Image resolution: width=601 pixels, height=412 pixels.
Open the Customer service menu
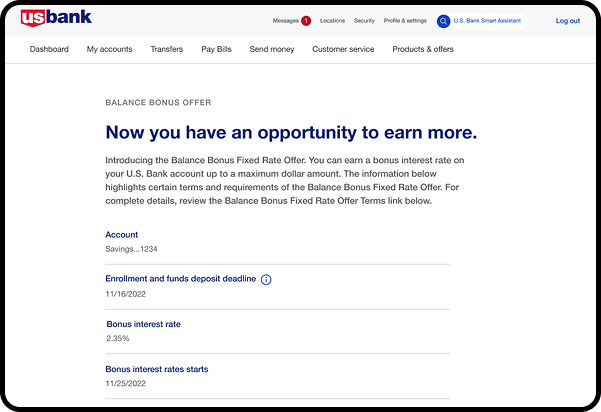point(342,49)
